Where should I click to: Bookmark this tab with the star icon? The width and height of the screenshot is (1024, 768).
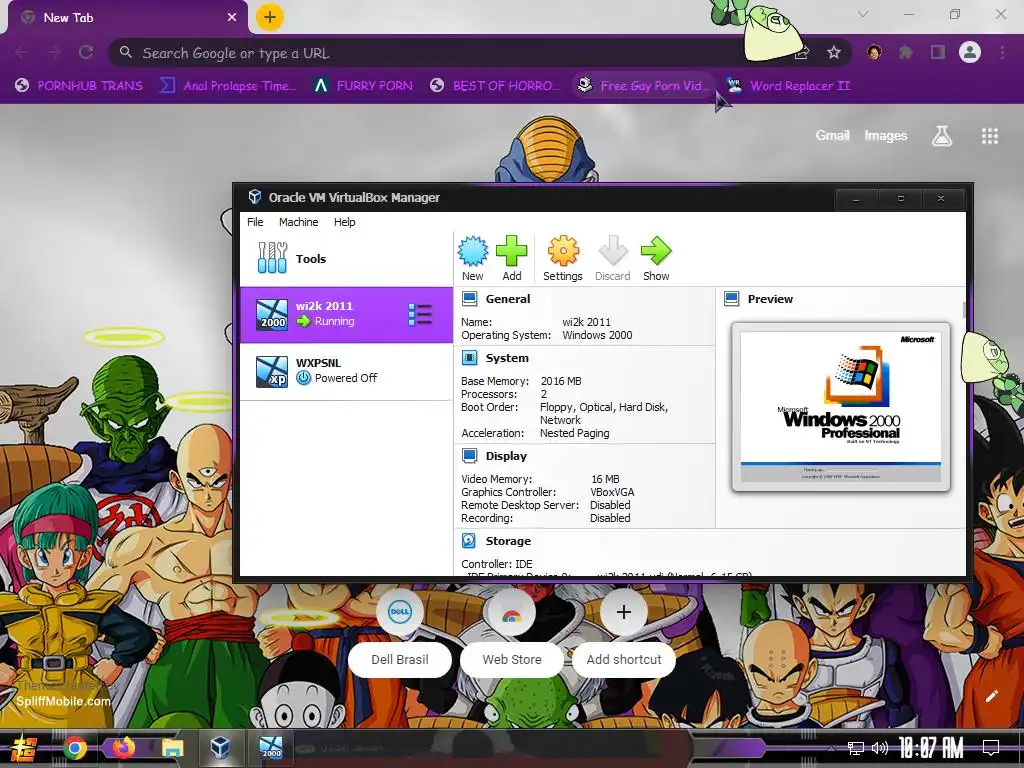point(833,52)
